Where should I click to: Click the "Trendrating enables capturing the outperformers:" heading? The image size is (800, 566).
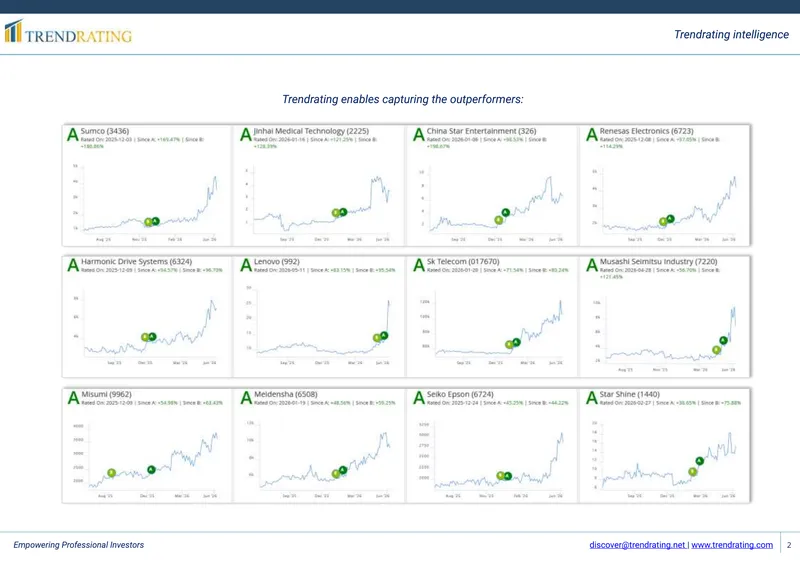(x=403, y=99)
